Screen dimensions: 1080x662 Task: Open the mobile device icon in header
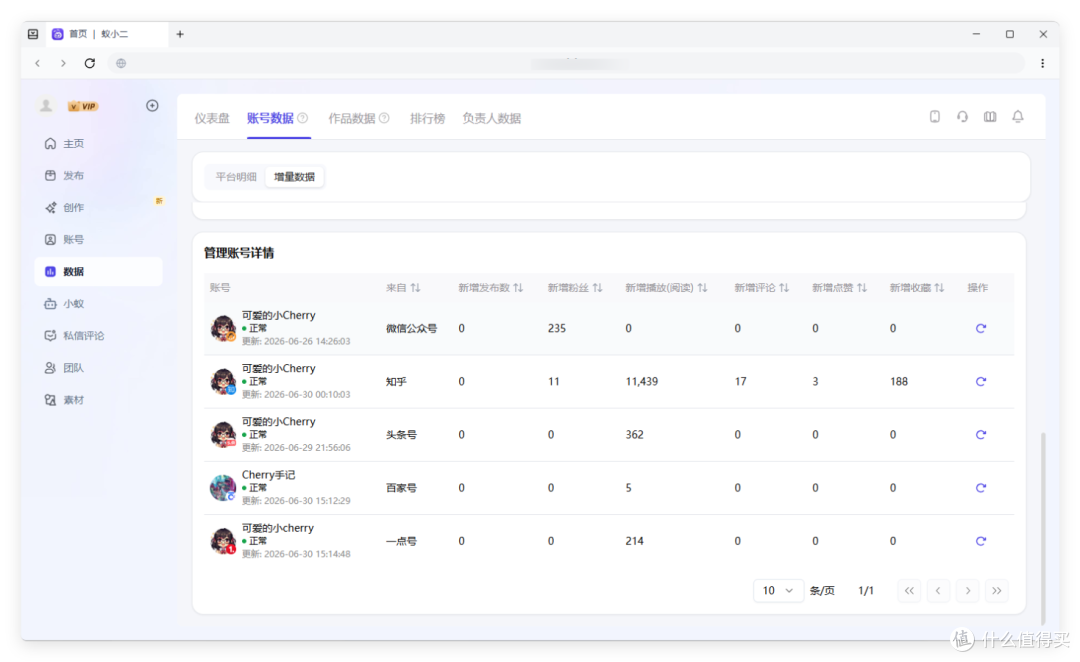[935, 116]
